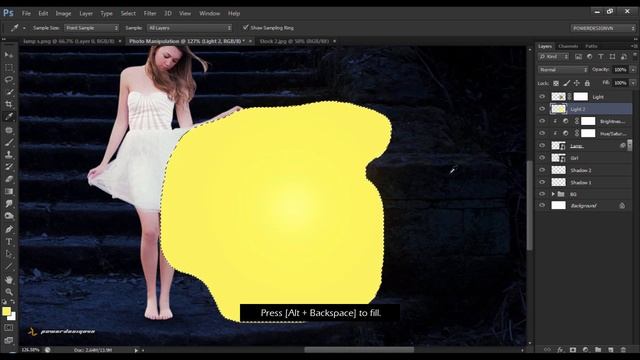Lock image pixels brush icon

567,83
